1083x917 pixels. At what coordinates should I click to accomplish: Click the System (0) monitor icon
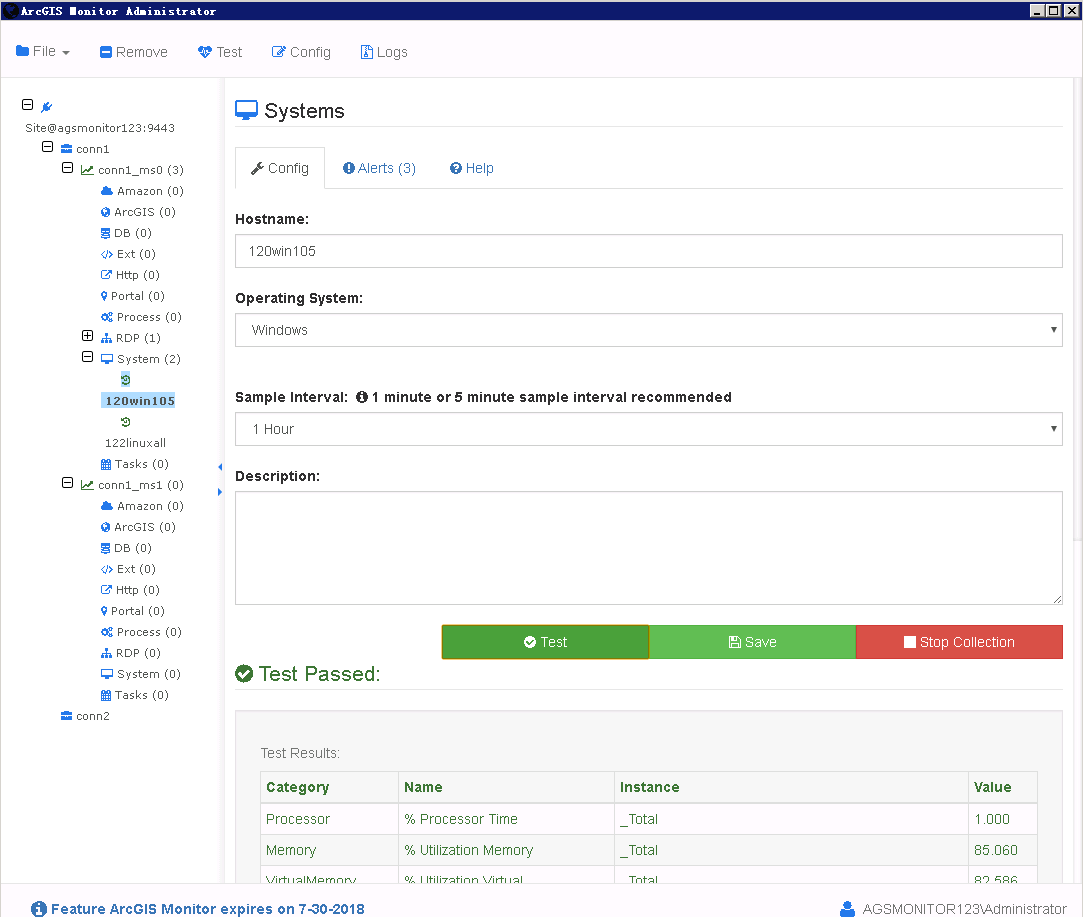click(107, 674)
